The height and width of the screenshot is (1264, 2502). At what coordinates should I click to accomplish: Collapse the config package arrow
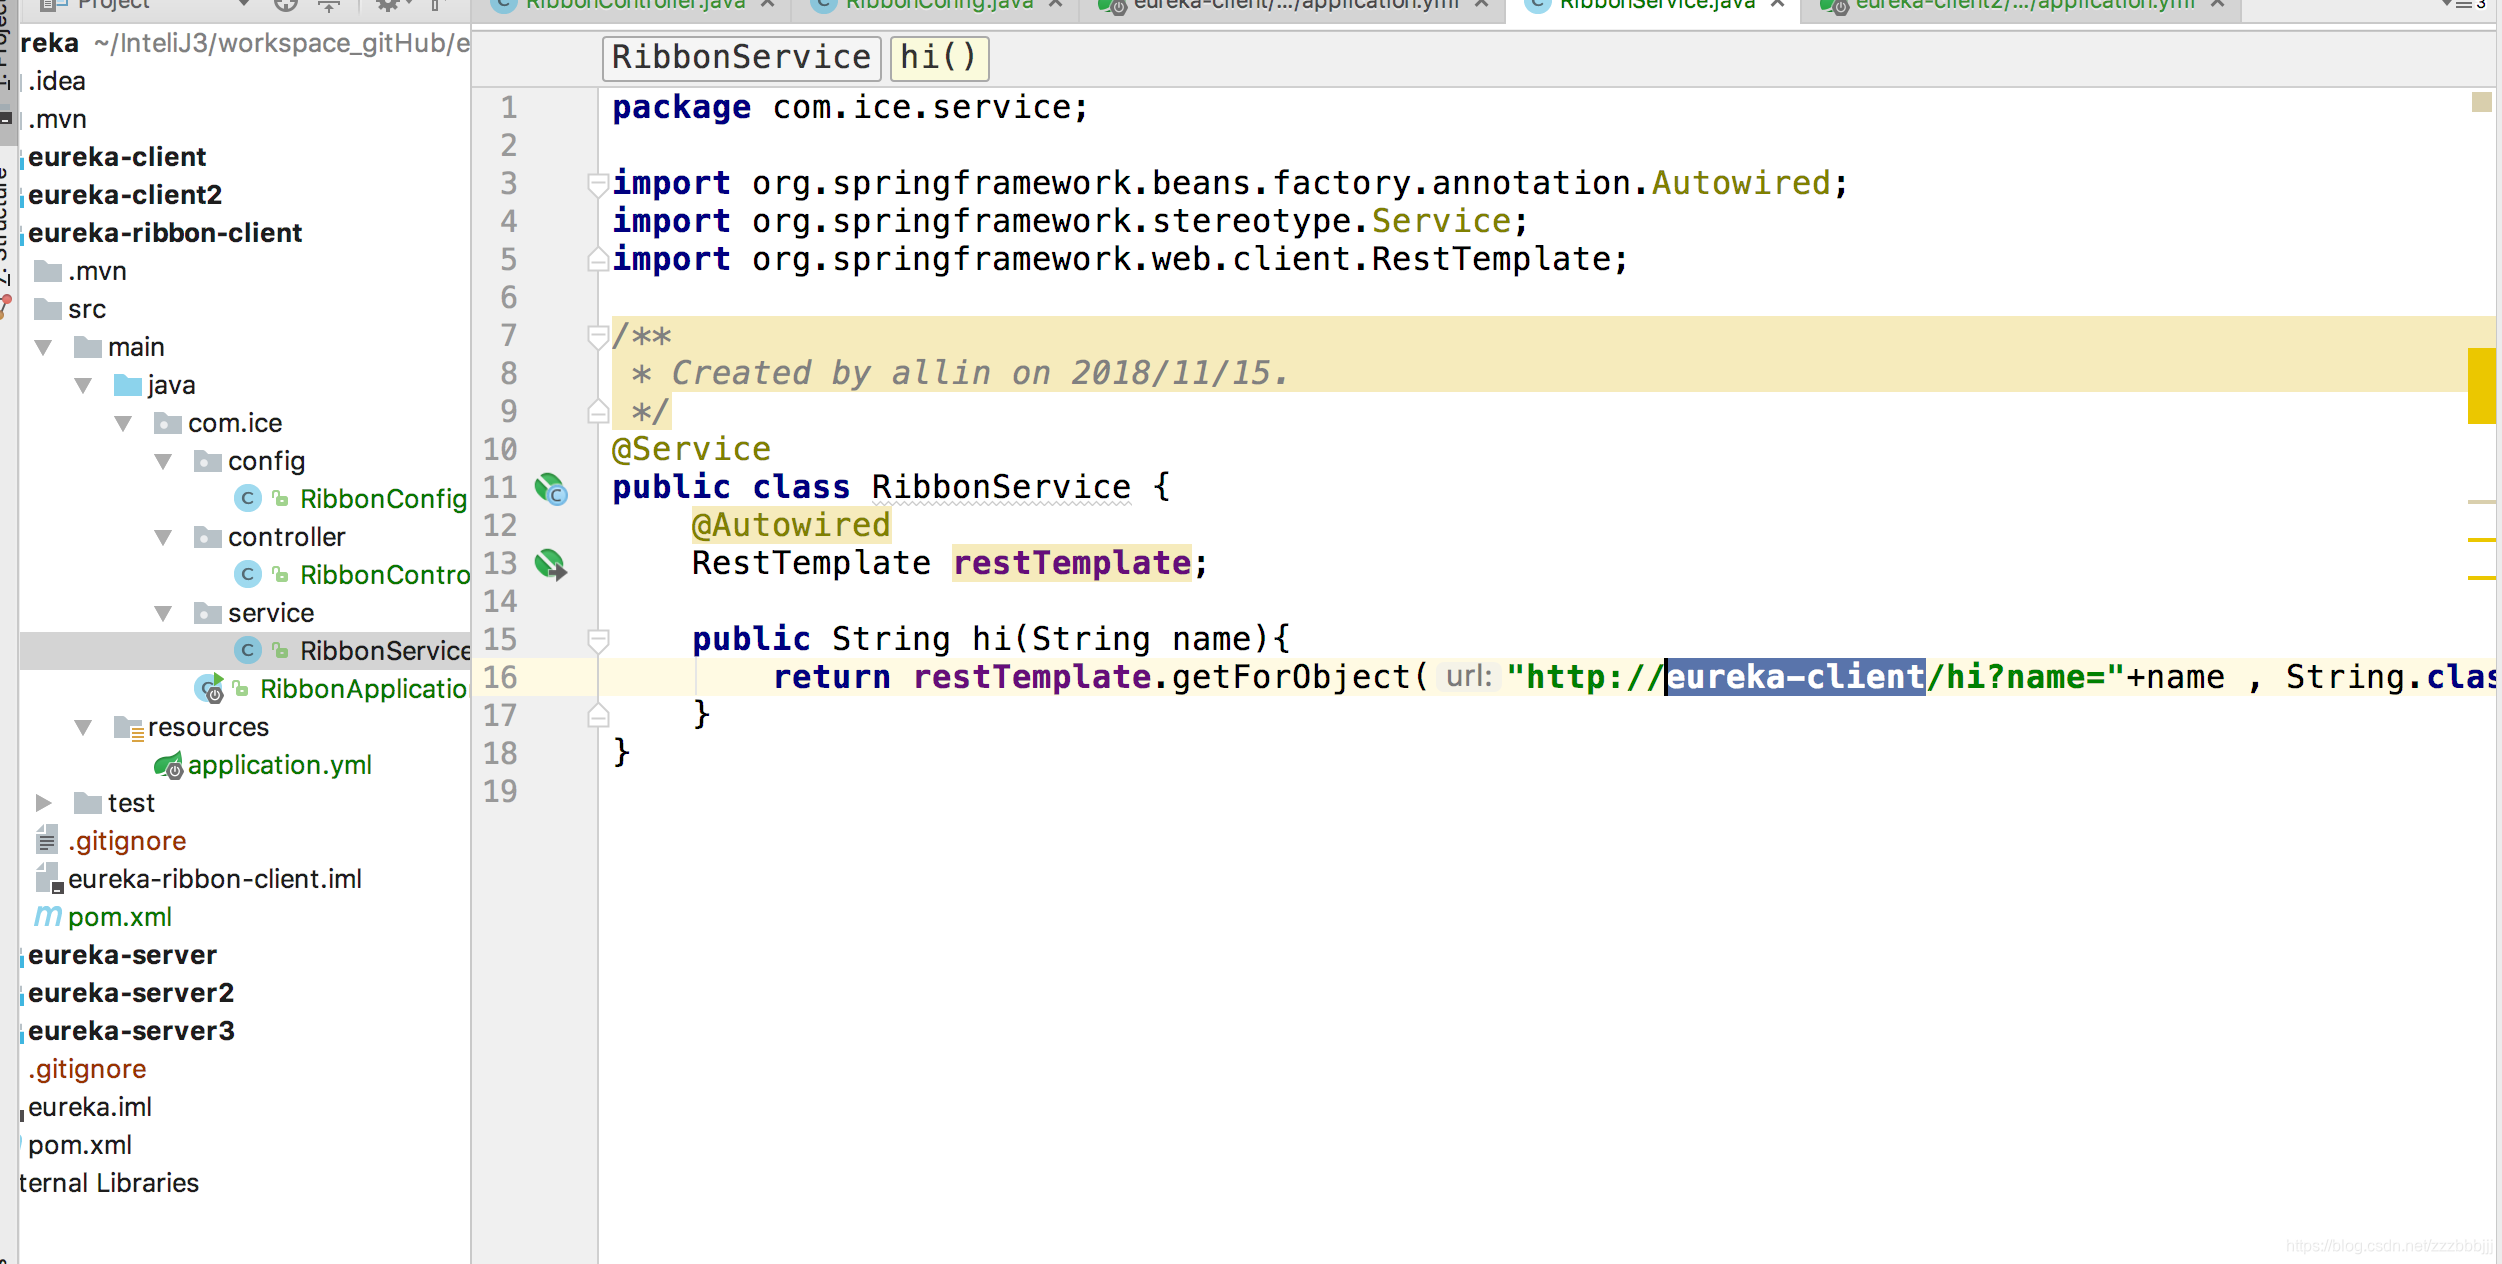click(x=163, y=462)
